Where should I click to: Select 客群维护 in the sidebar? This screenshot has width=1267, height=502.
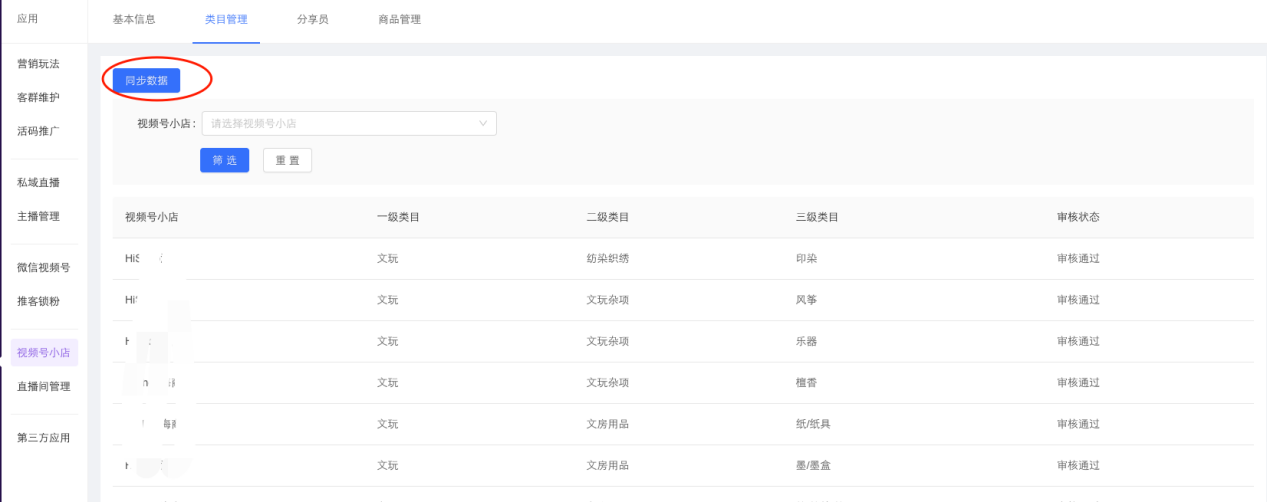[x=38, y=98]
